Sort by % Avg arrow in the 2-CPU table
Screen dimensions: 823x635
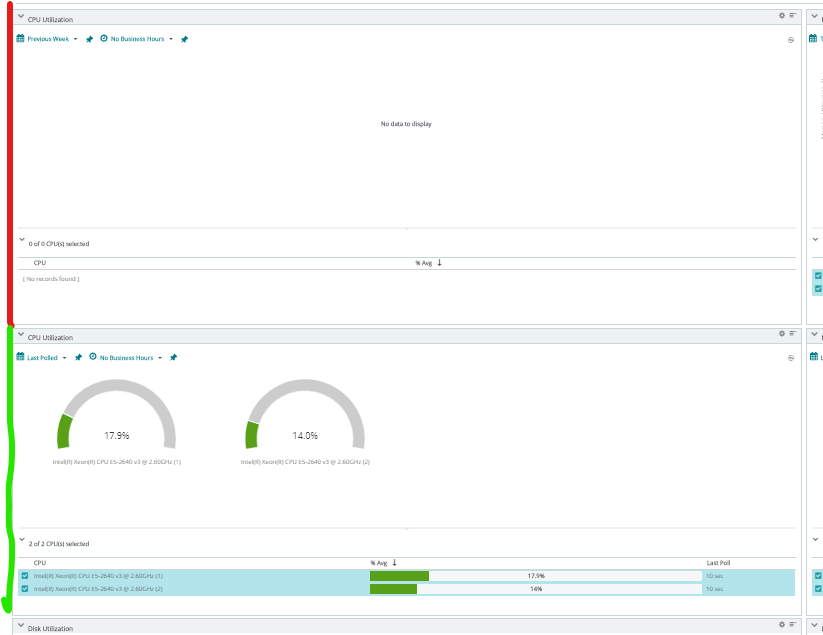coord(395,563)
